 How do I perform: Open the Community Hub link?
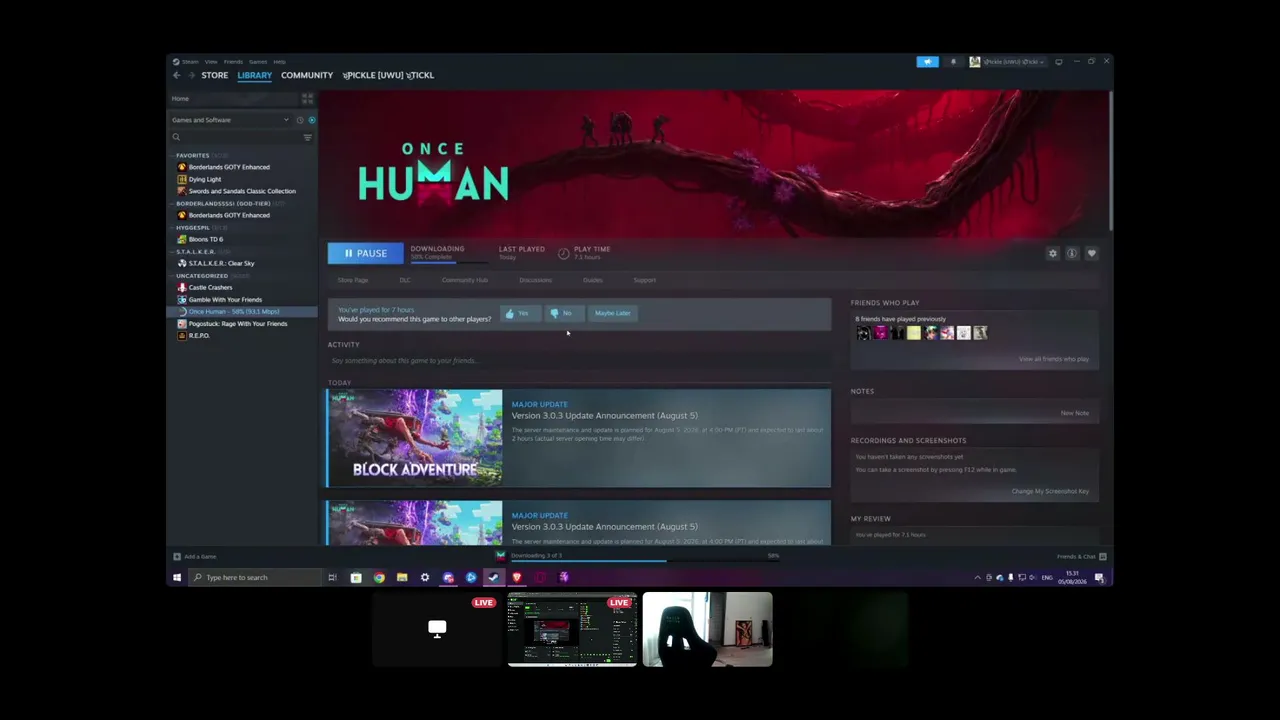coord(465,280)
